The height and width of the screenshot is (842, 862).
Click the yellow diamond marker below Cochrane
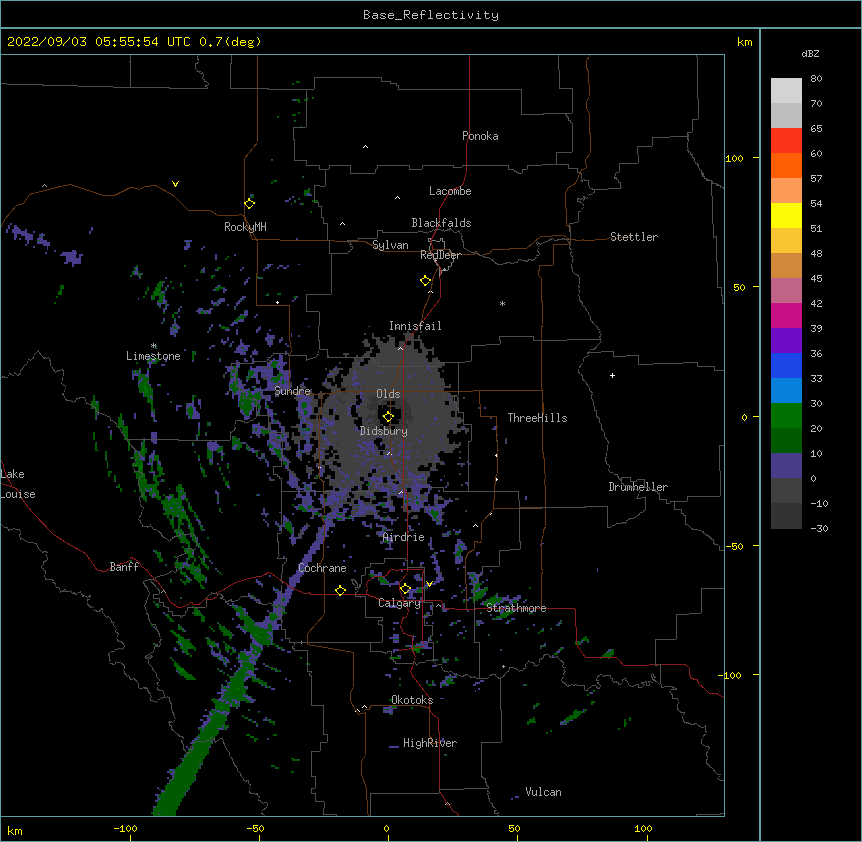[x=340, y=590]
